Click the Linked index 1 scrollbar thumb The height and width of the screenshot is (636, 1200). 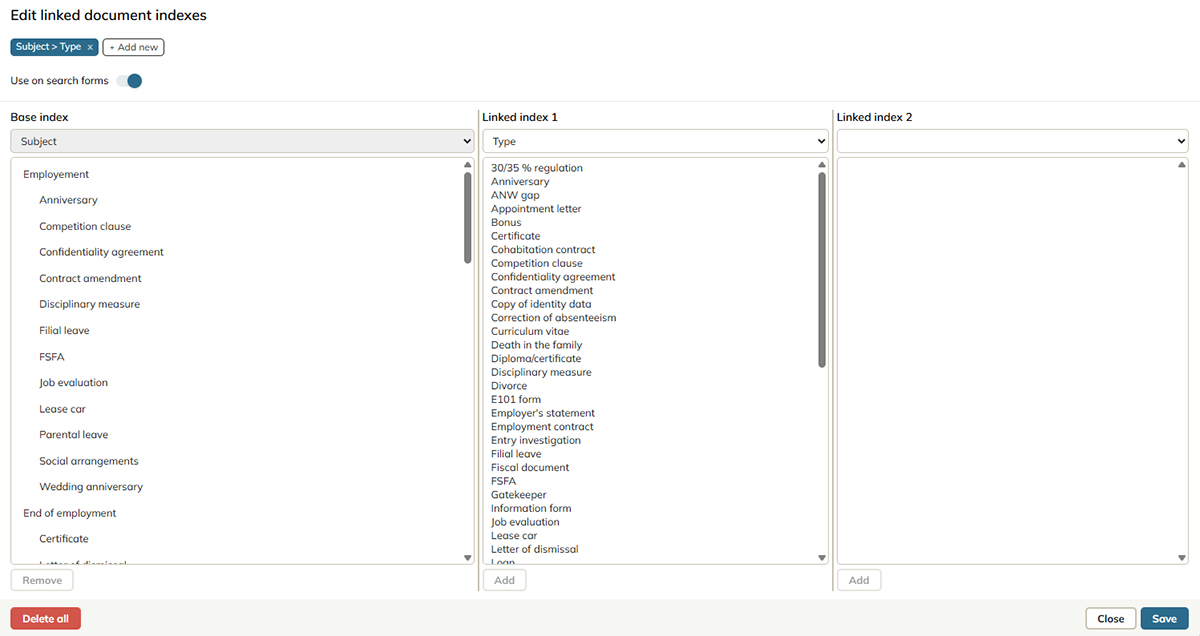tap(822, 269)
